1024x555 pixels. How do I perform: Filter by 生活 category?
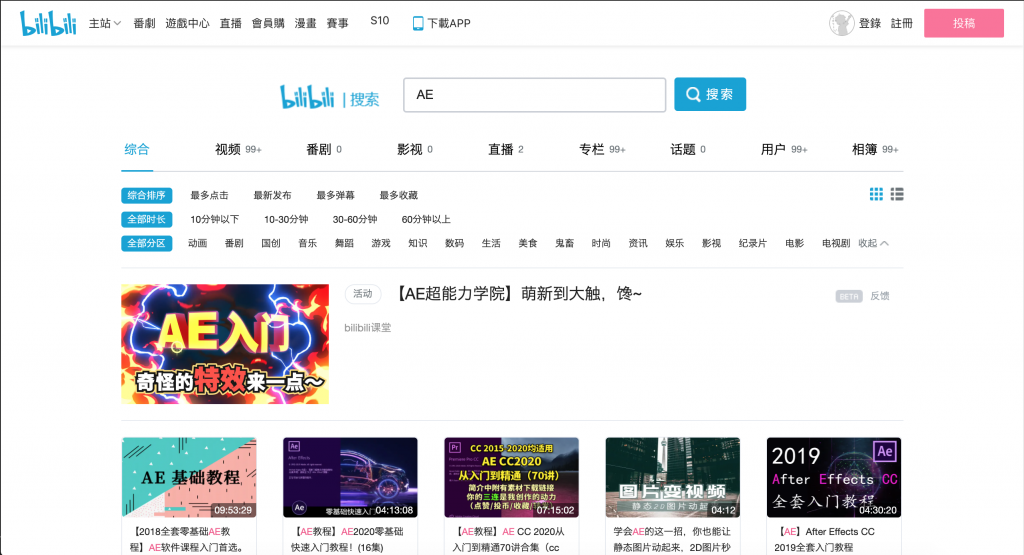(x=491, y=244)
